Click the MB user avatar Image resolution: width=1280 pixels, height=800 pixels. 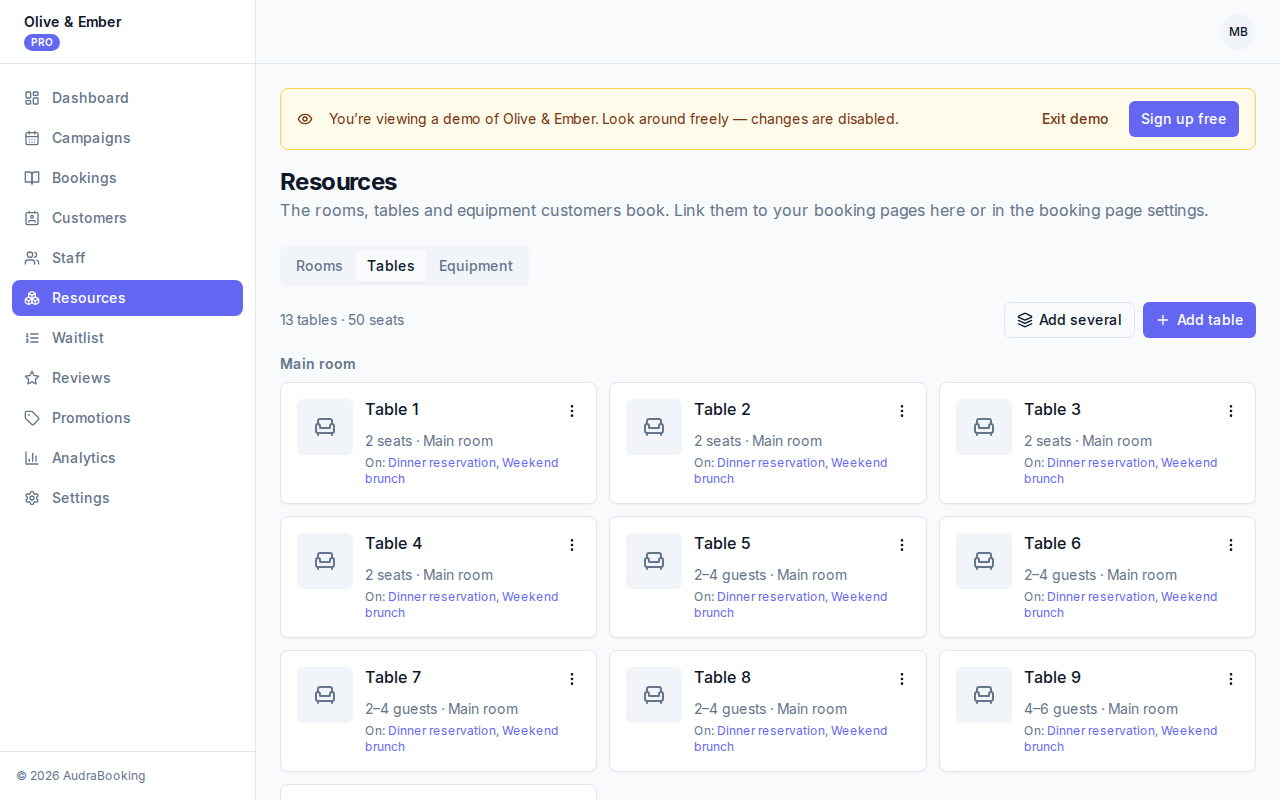pyautogui.click(x=1238, y=32)
